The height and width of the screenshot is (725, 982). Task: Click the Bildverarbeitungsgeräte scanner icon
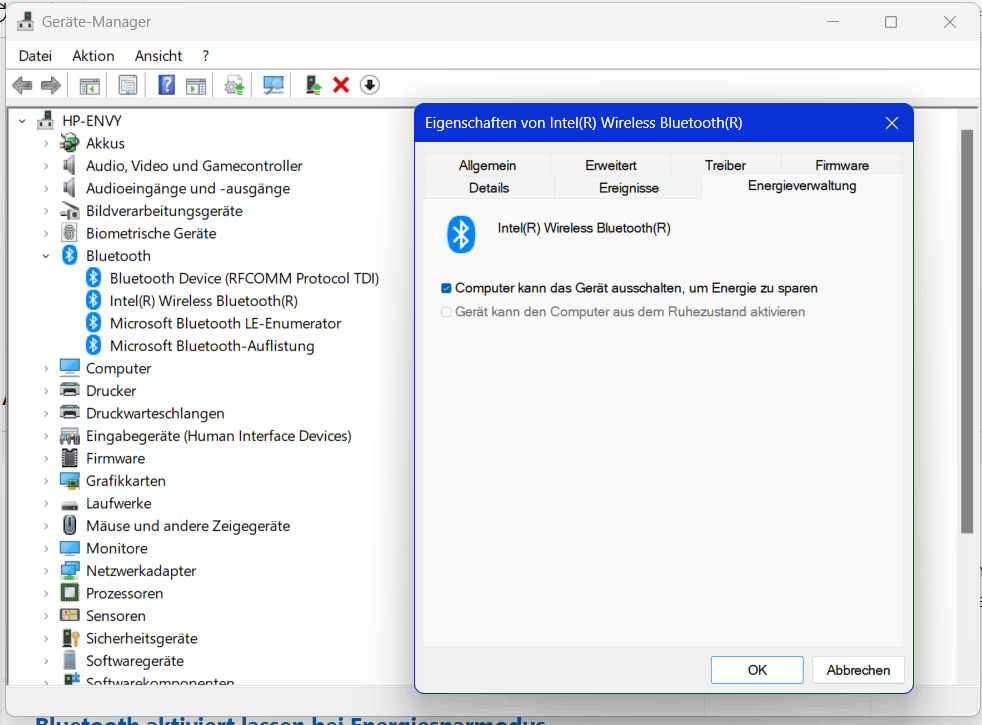pos(70,212)
